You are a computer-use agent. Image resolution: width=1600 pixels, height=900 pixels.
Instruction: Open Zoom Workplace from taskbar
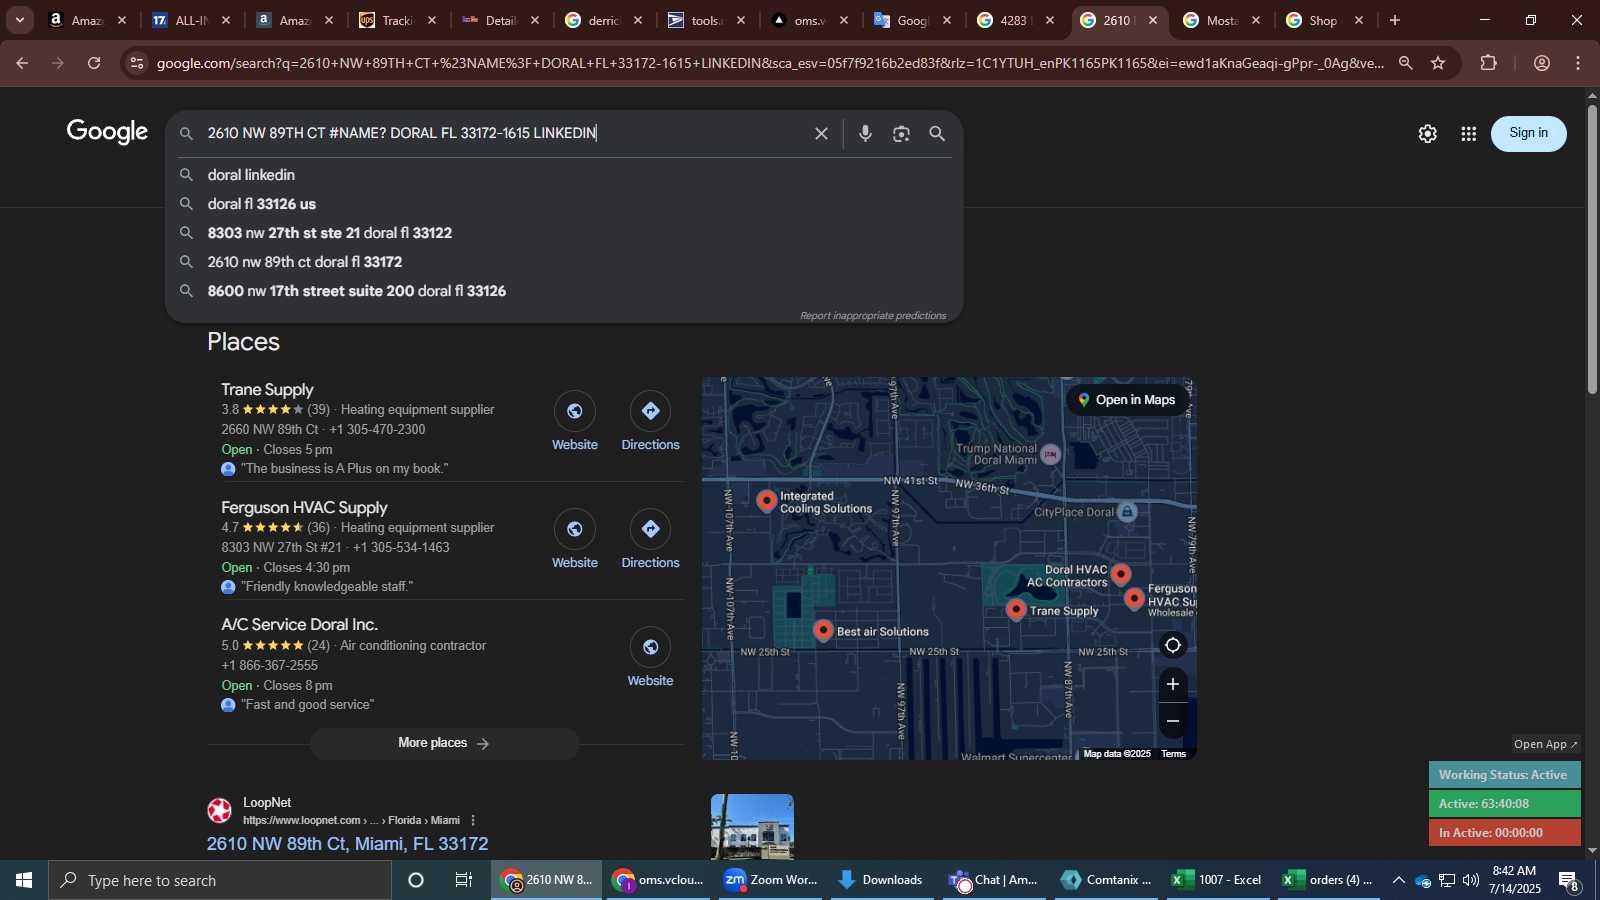coord(772,880)
